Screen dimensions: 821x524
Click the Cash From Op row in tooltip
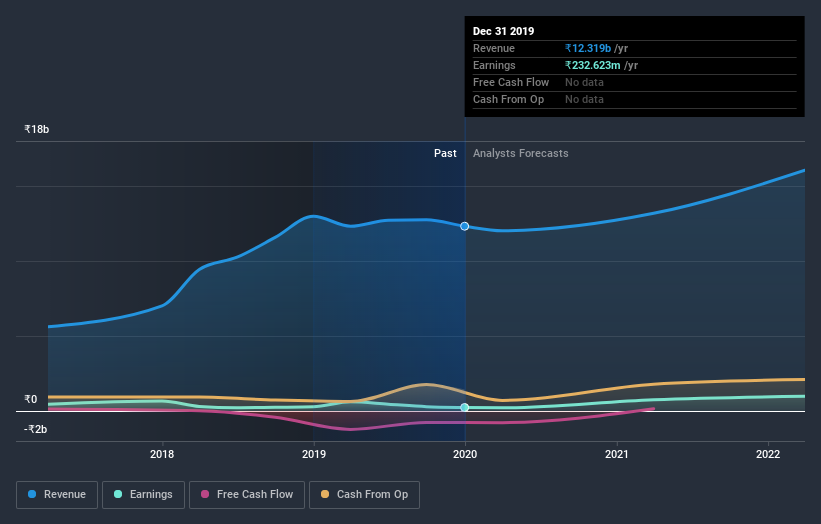pyautogui.click(x=635, y=99)
